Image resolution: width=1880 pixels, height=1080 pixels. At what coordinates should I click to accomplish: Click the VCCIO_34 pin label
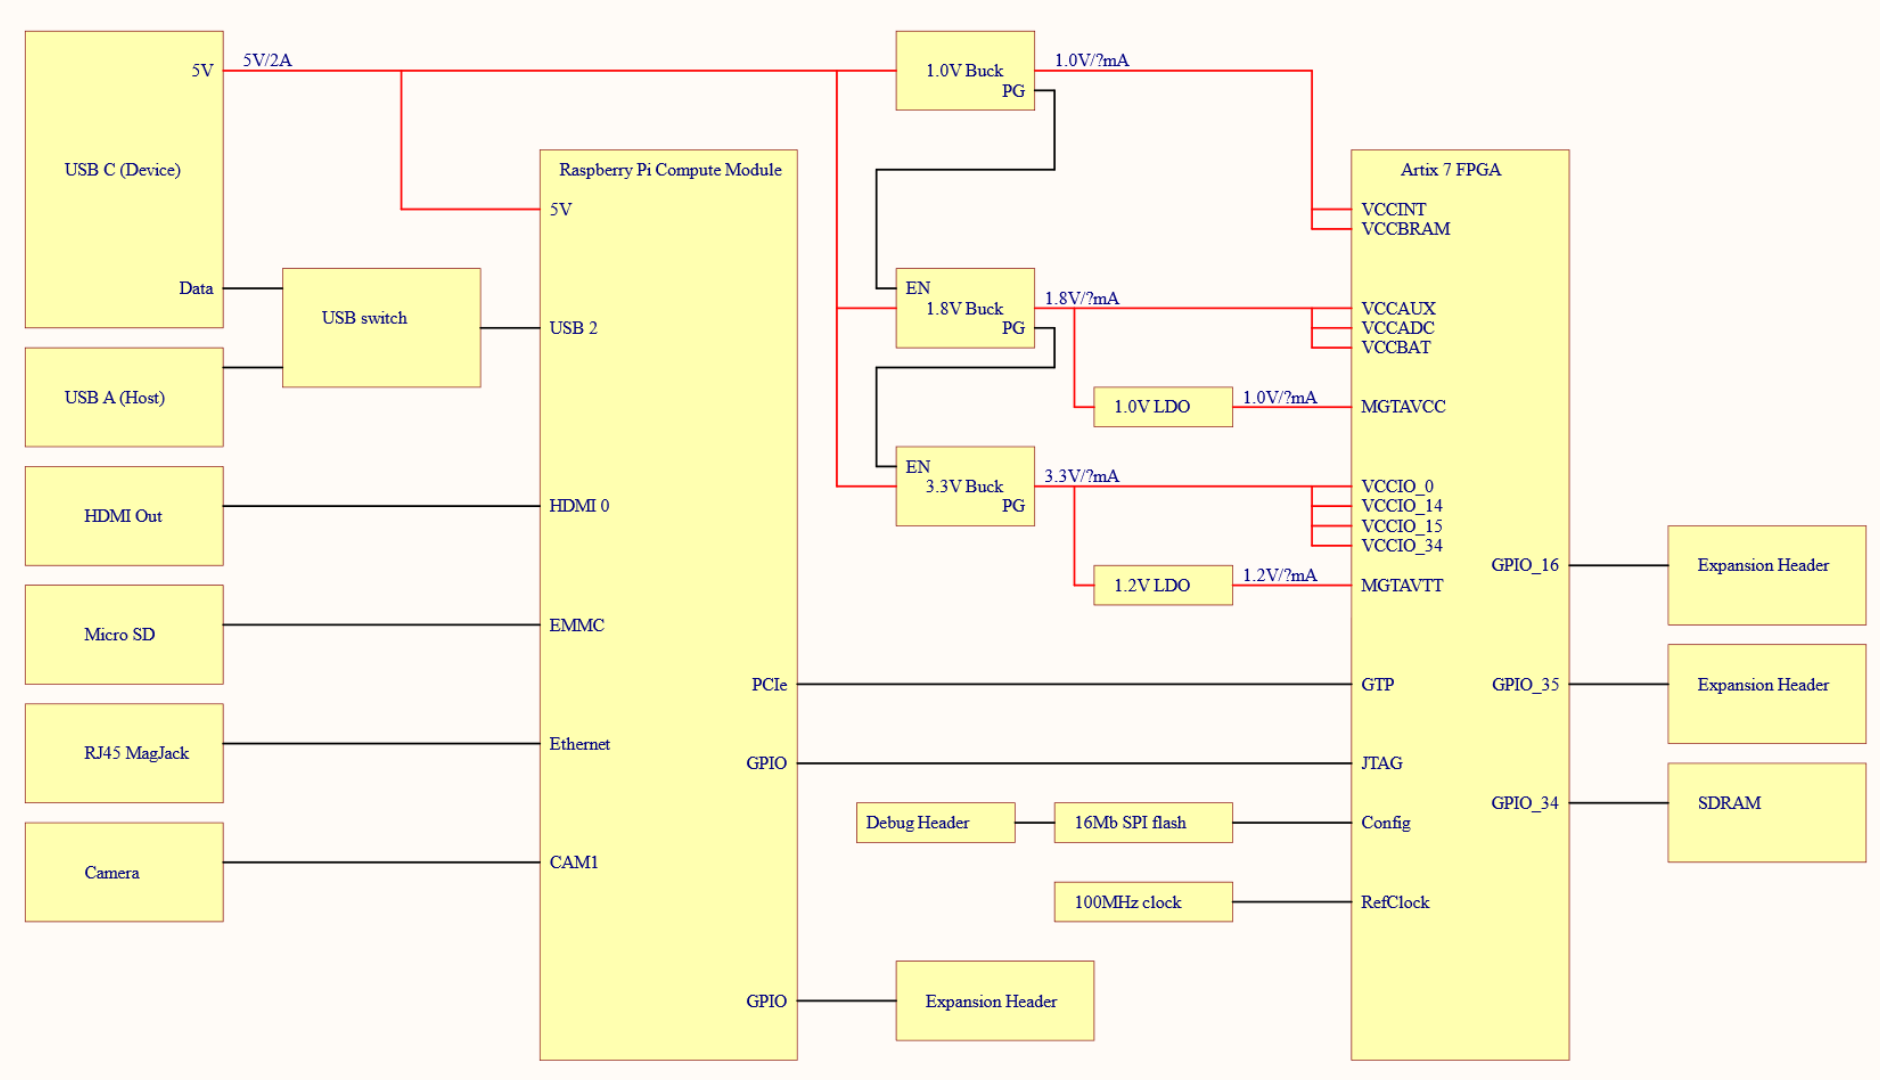(x=1401, y=546)
